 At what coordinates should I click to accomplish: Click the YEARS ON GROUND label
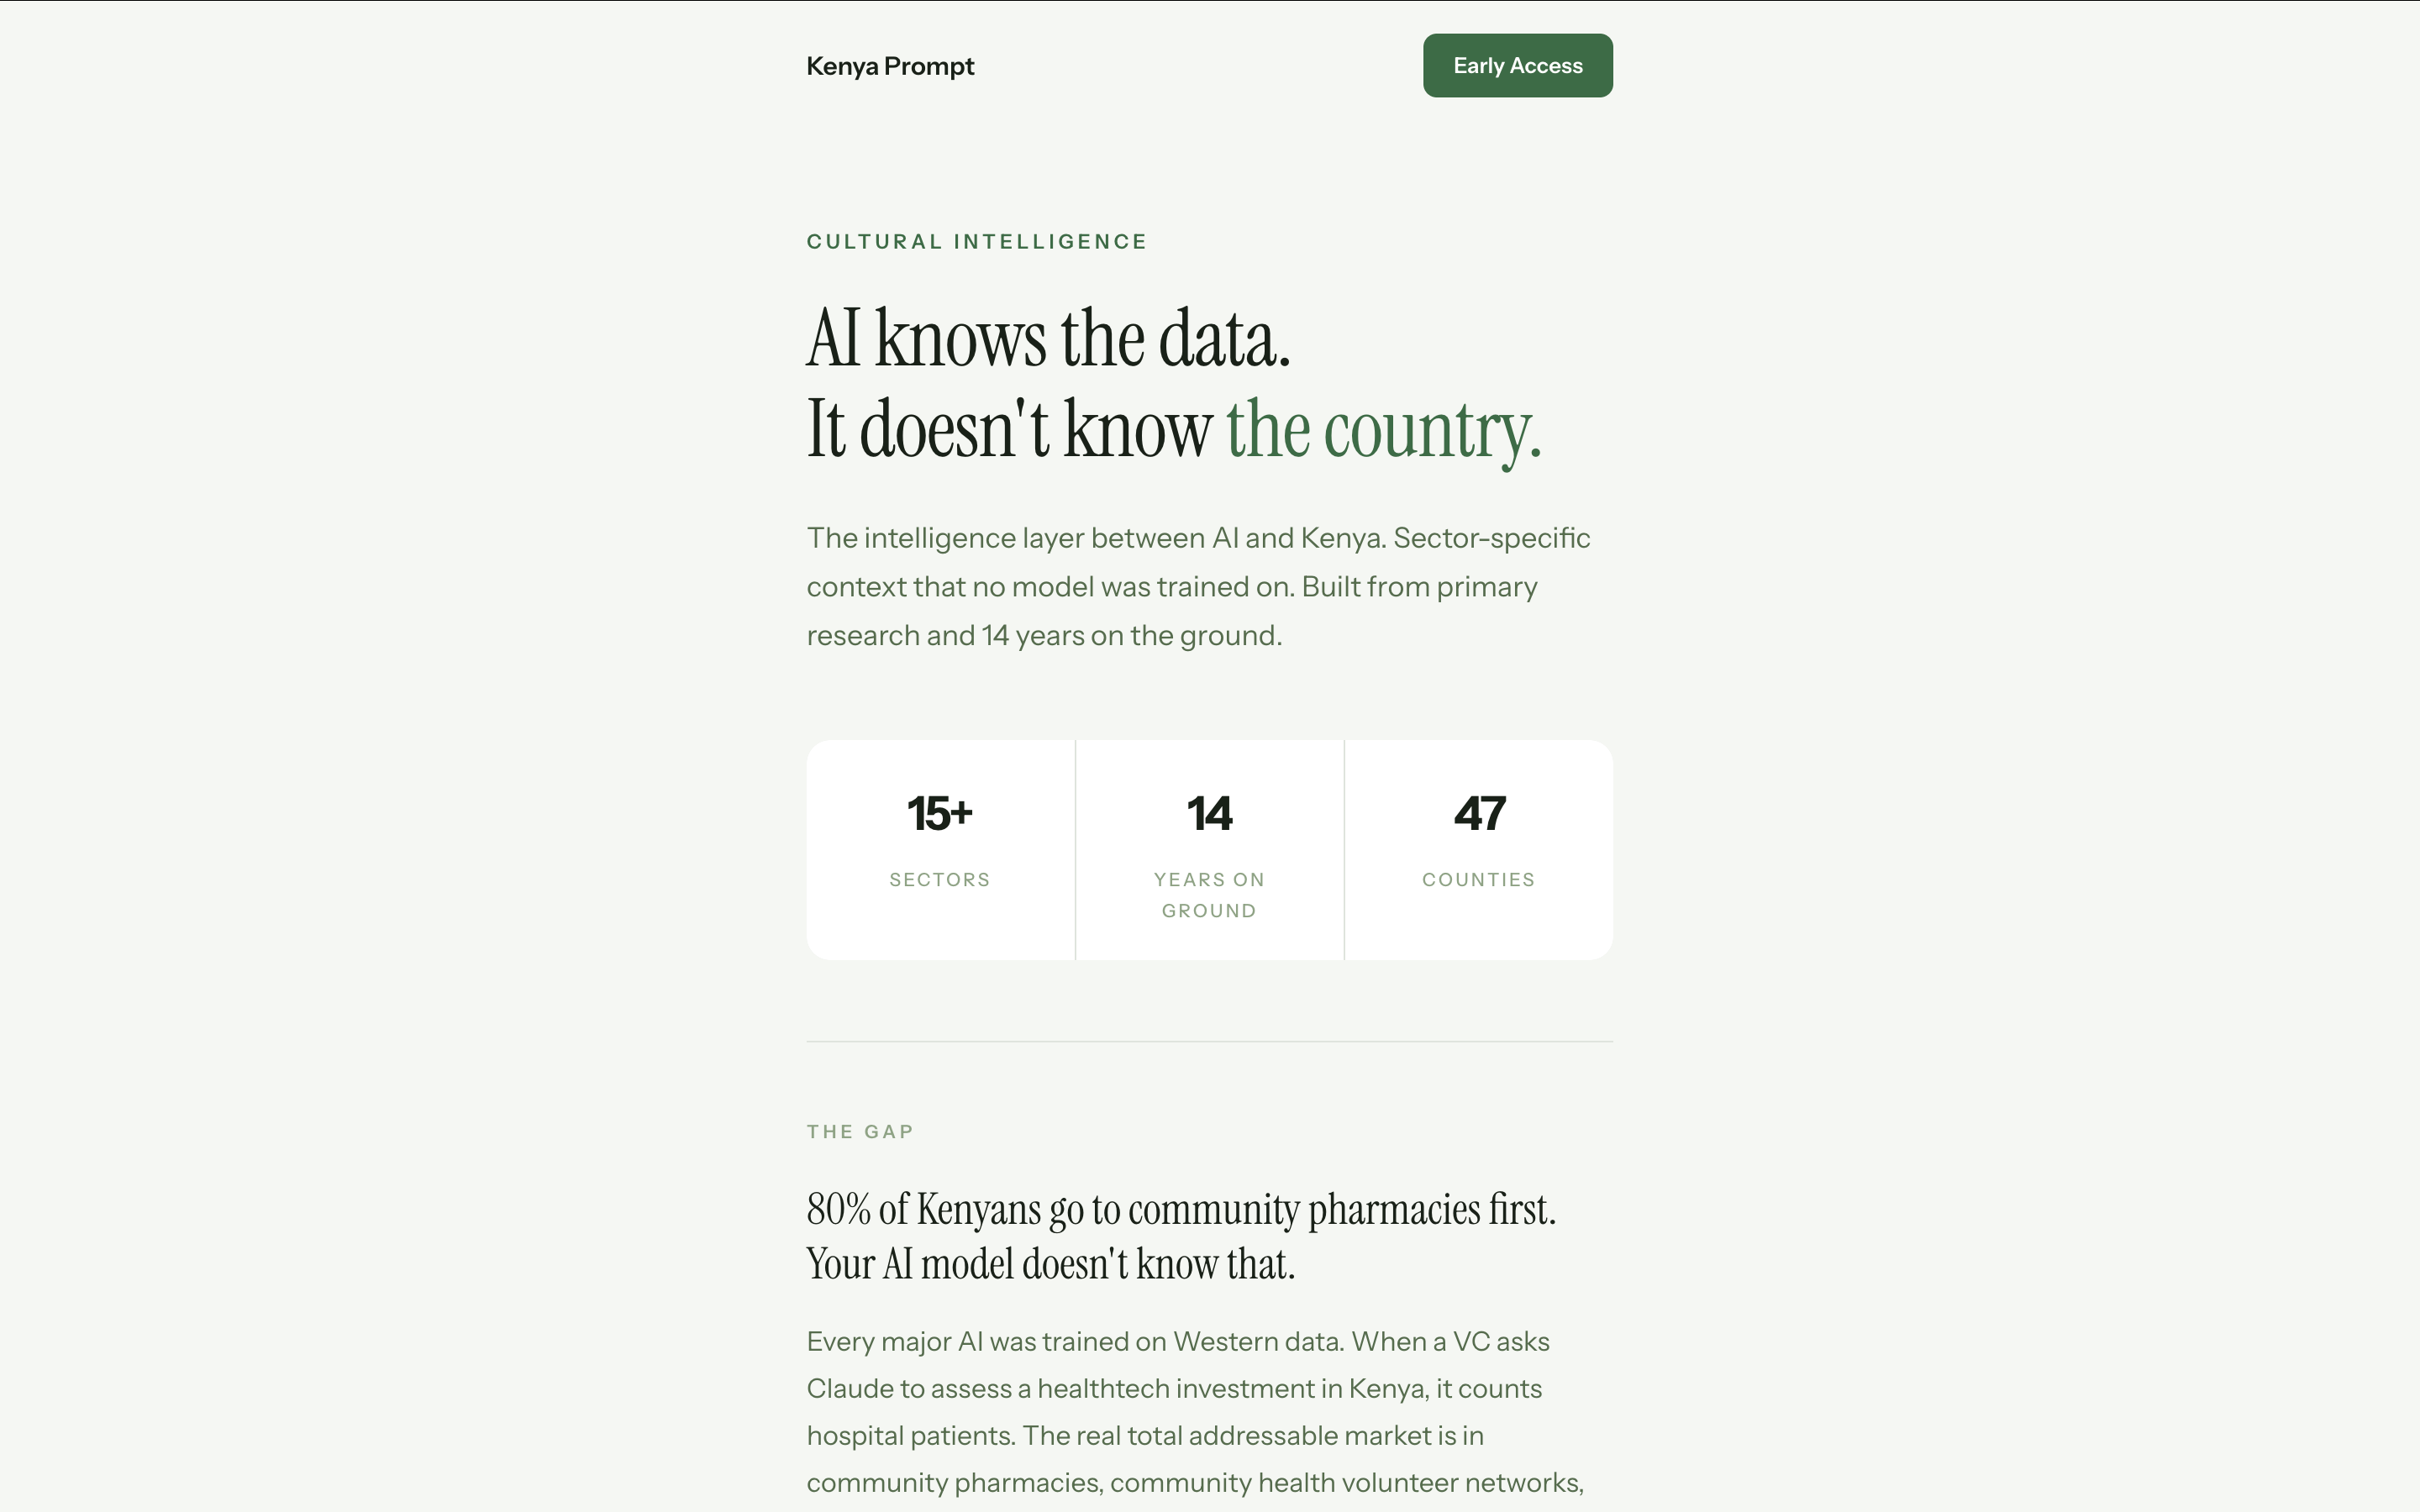click(1209, 895)
